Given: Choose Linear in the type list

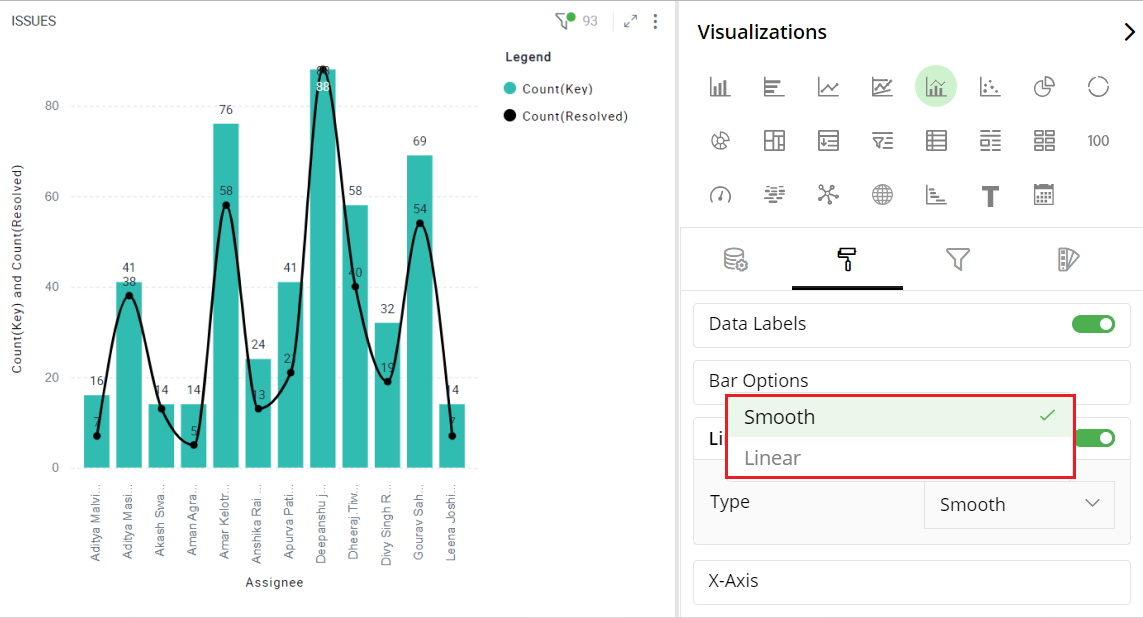Looking at the screenshot, I should [x=900, y=458].
